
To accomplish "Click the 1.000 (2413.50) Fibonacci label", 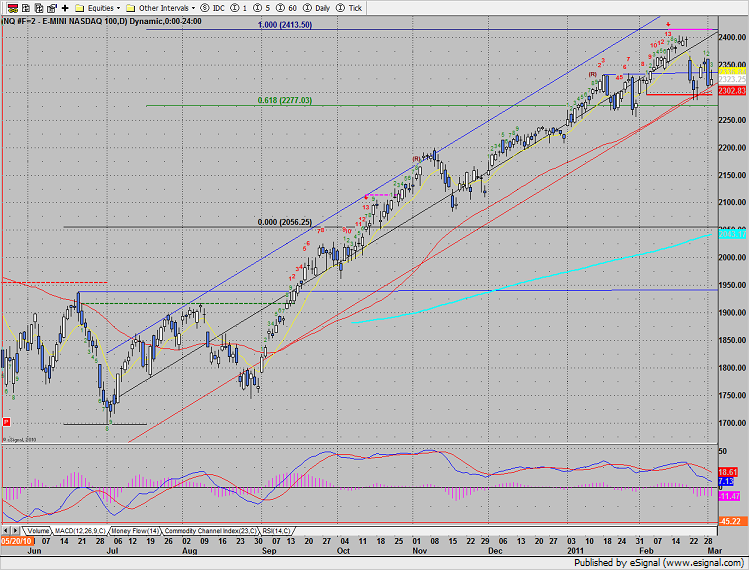I will point(285,25).
